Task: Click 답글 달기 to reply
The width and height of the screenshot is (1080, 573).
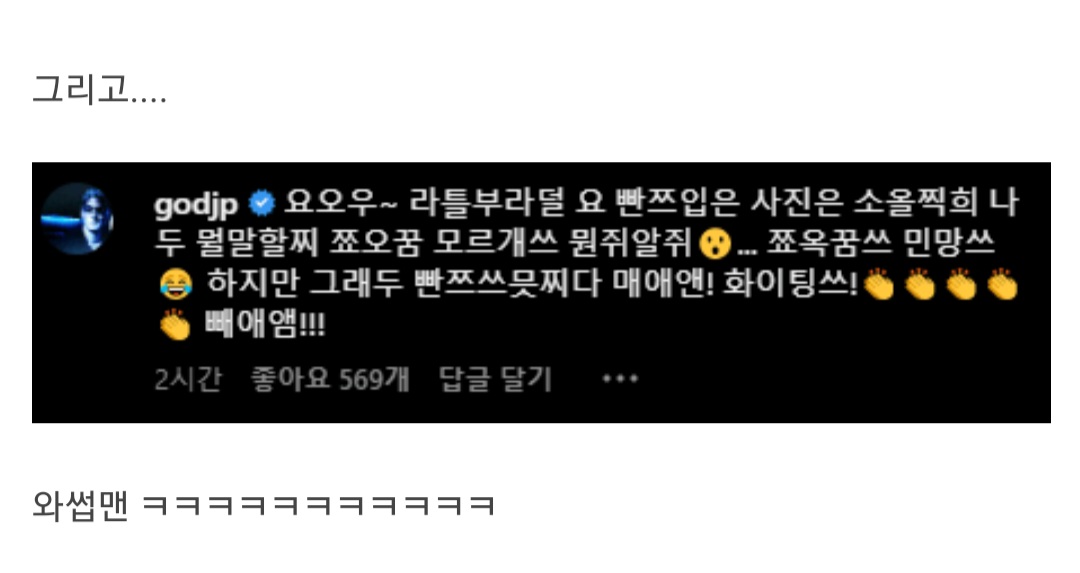Action: [495, 379]
